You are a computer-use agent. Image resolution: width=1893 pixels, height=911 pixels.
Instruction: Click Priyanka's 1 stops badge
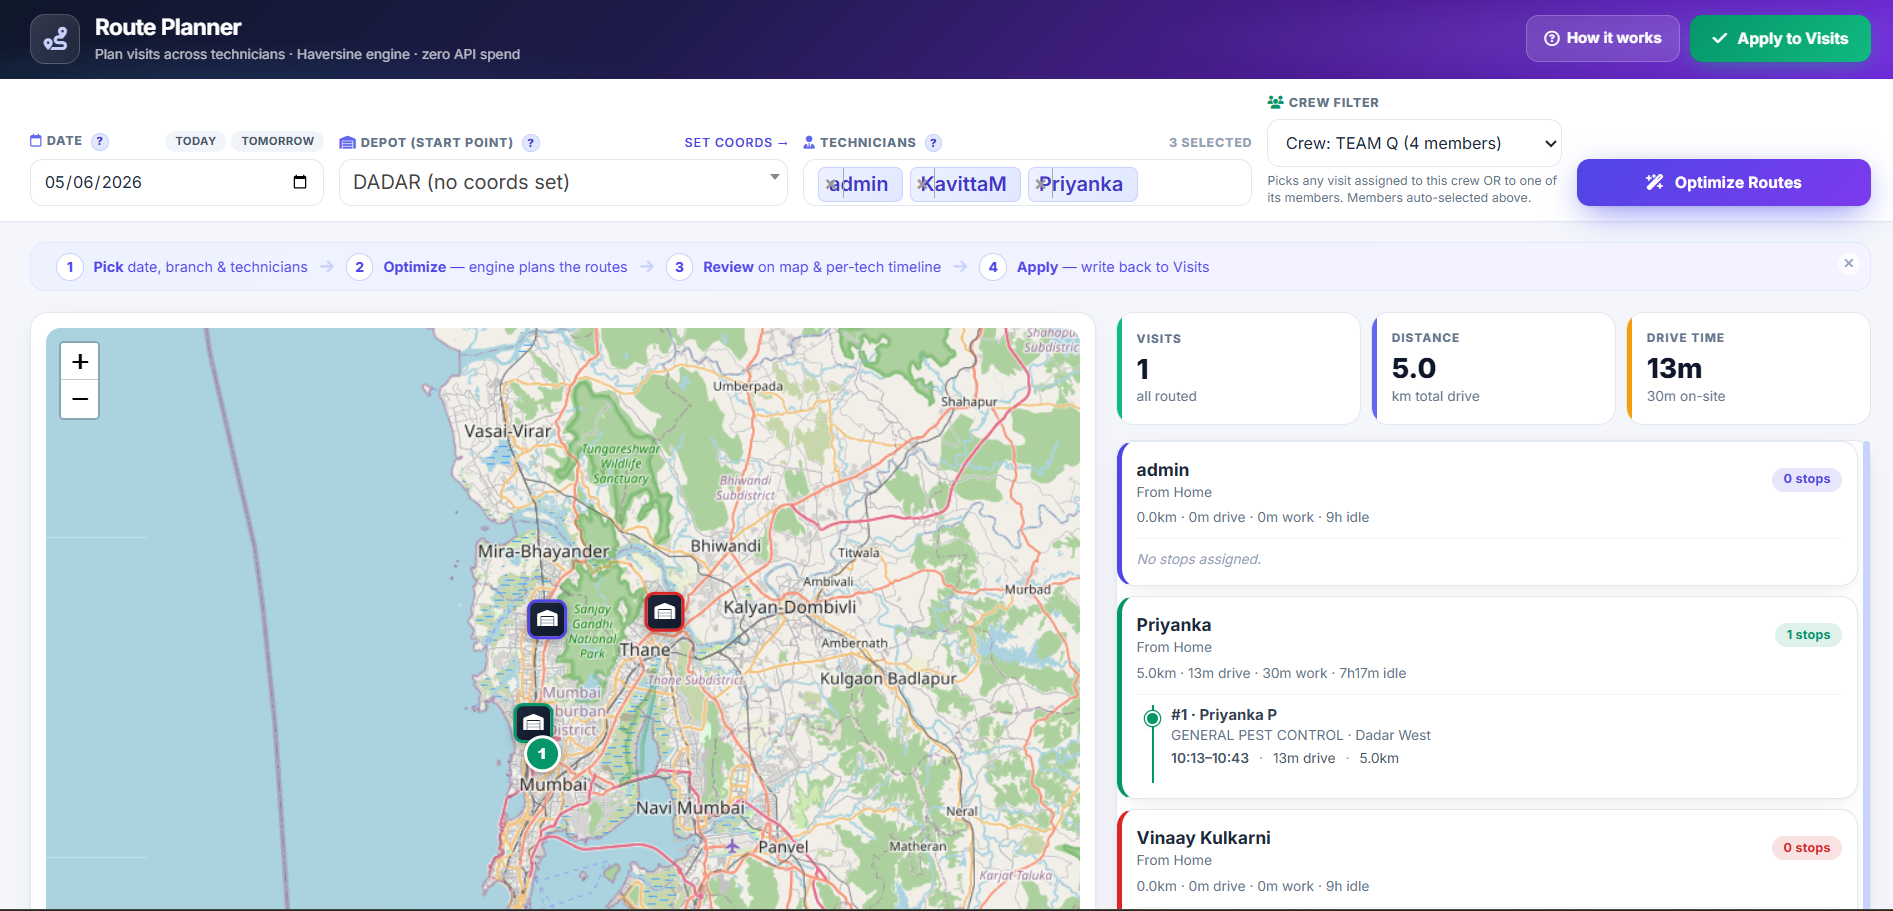1808,635
